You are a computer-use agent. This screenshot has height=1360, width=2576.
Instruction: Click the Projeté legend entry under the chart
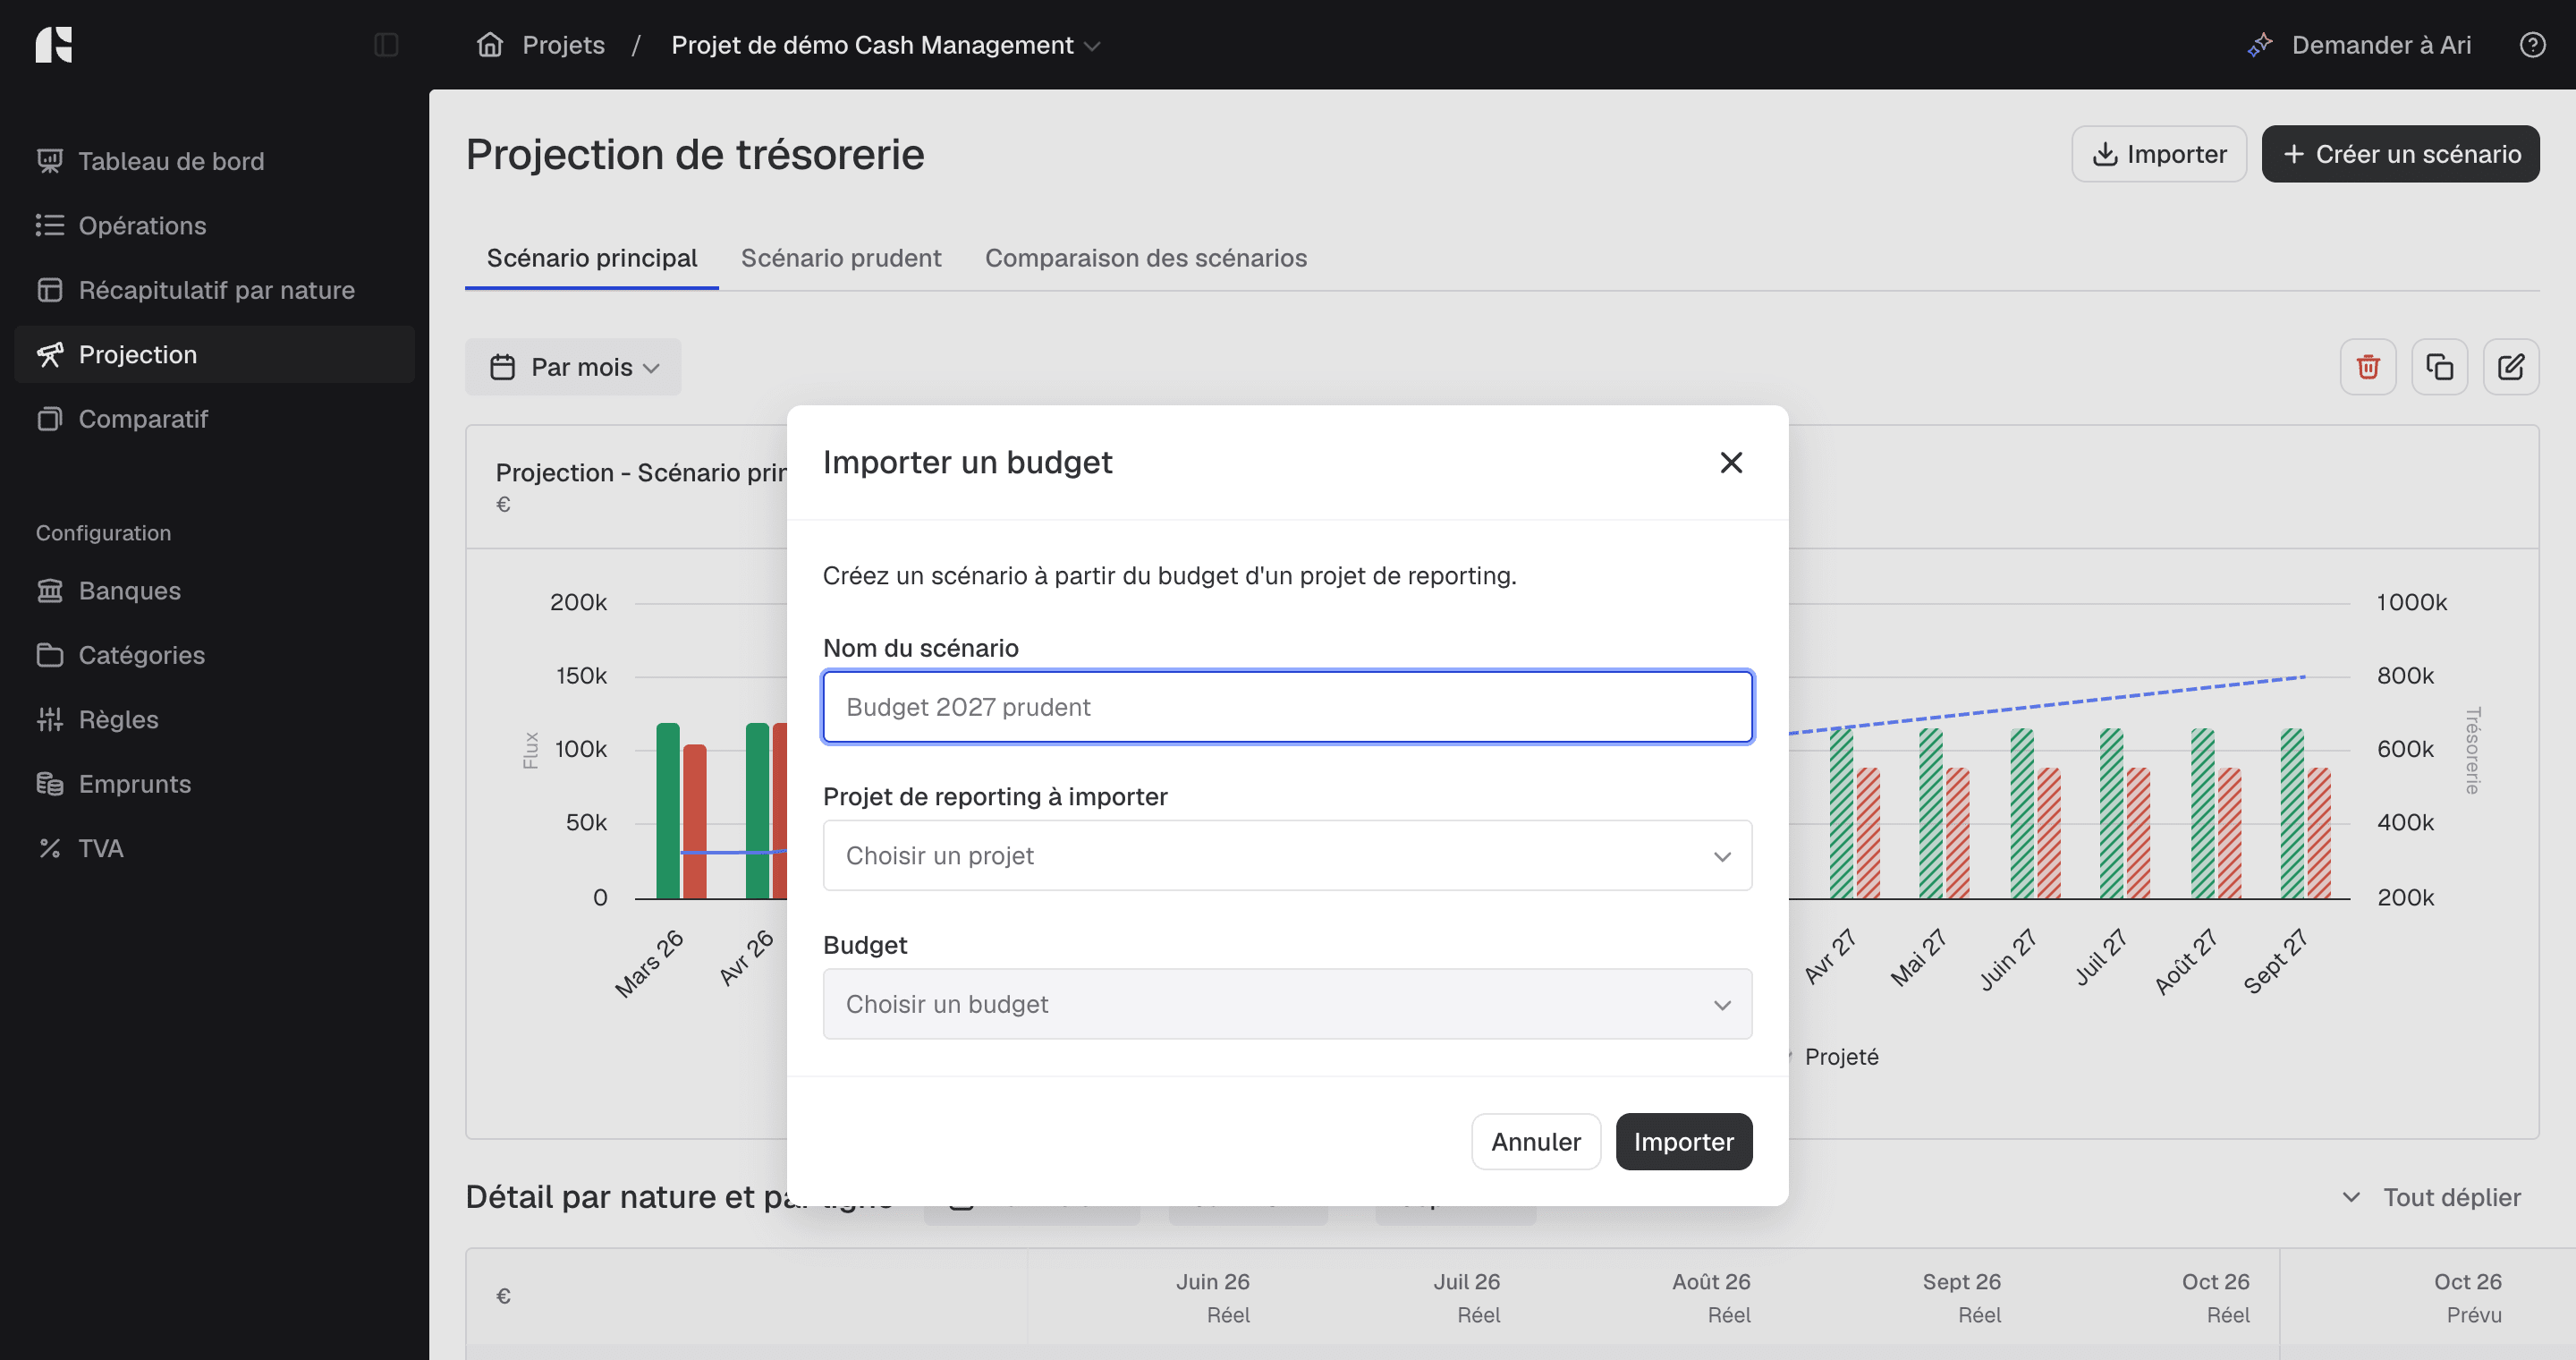[x=1840, y=1057]
